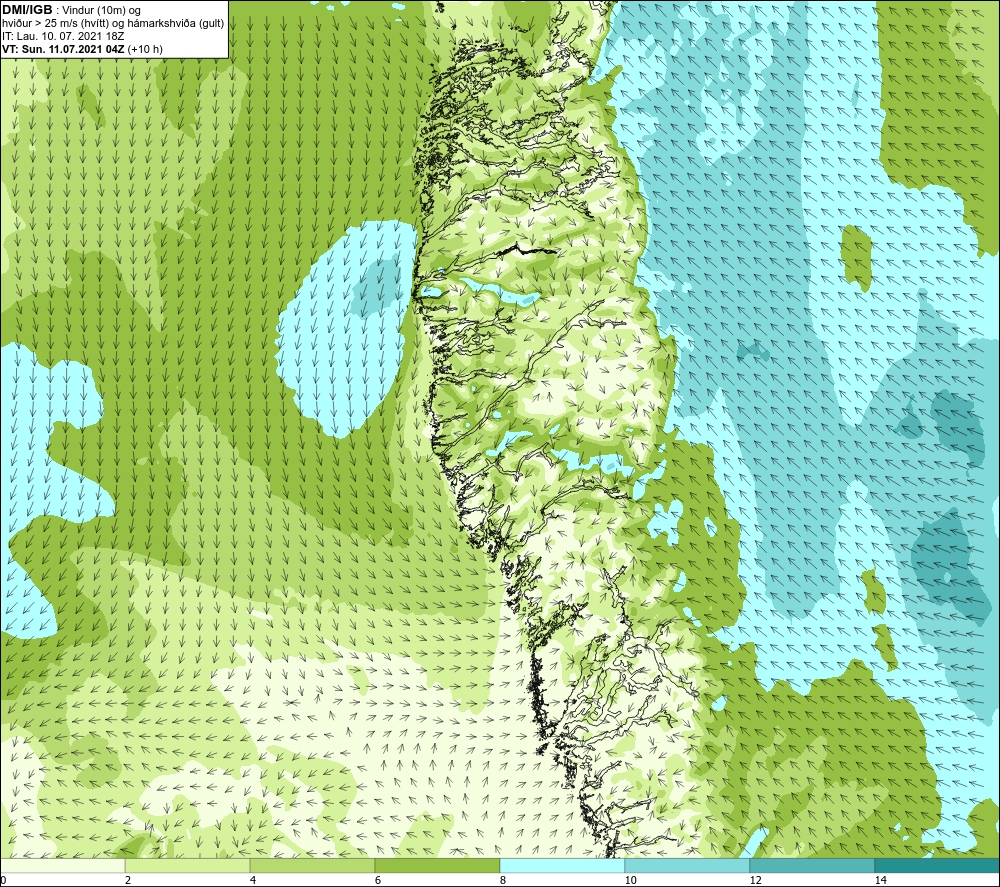Click the "VT: Sun. 11.07.2021 04Z" line
This screenshot has height=887, width=1000.
click(x=64, y=49)
